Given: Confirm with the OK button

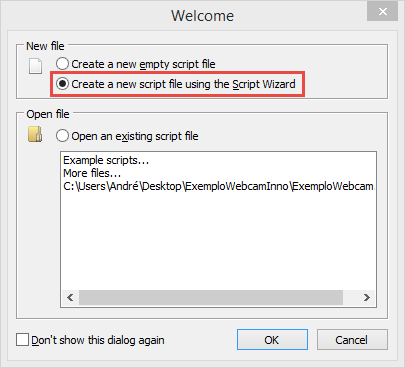Looking at the screenshot, I should [x=272, y=340].
